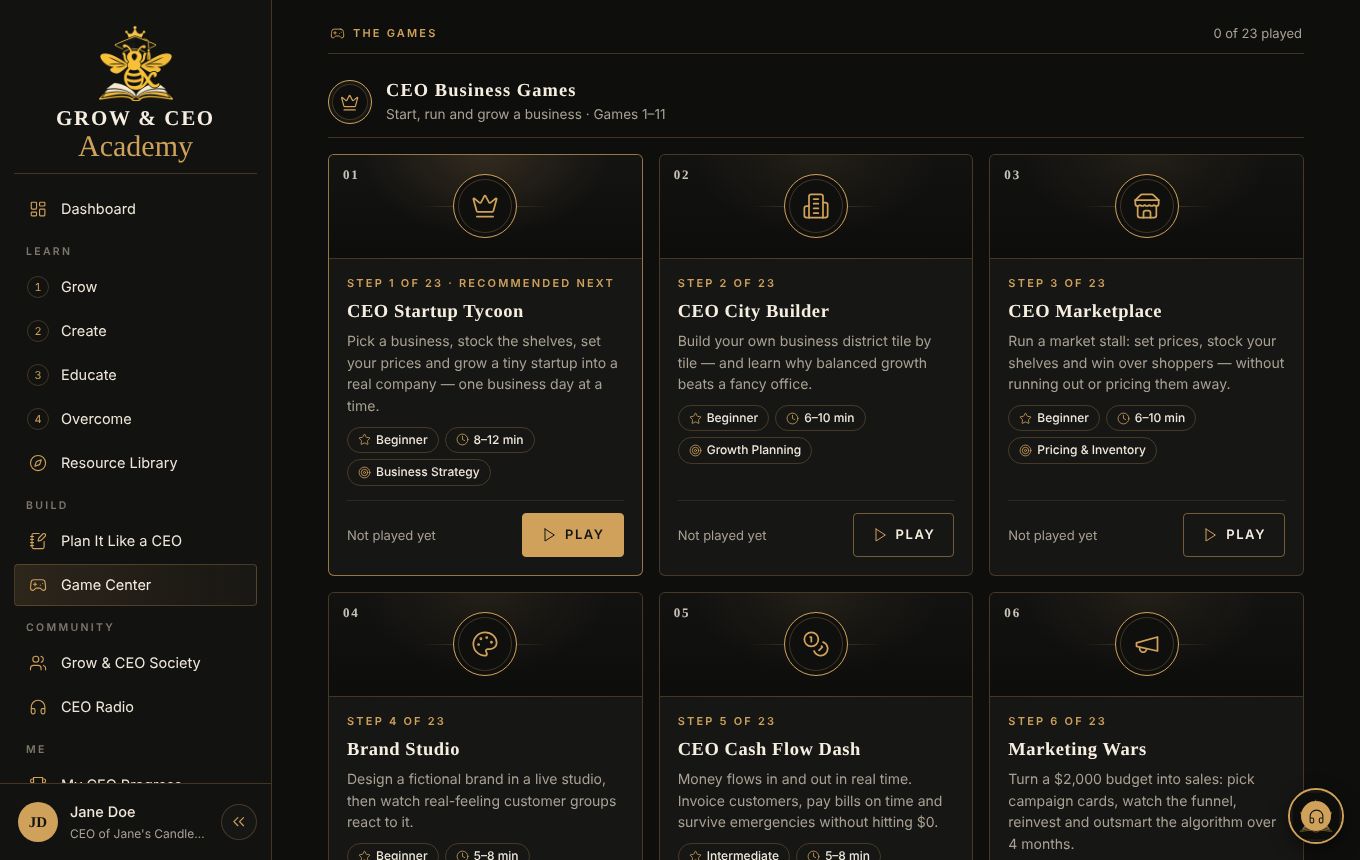Collapse the sidebar with the double chevron
This screenshot has height=860, width=1360.
pyautogui.click(x=239, y=822)
